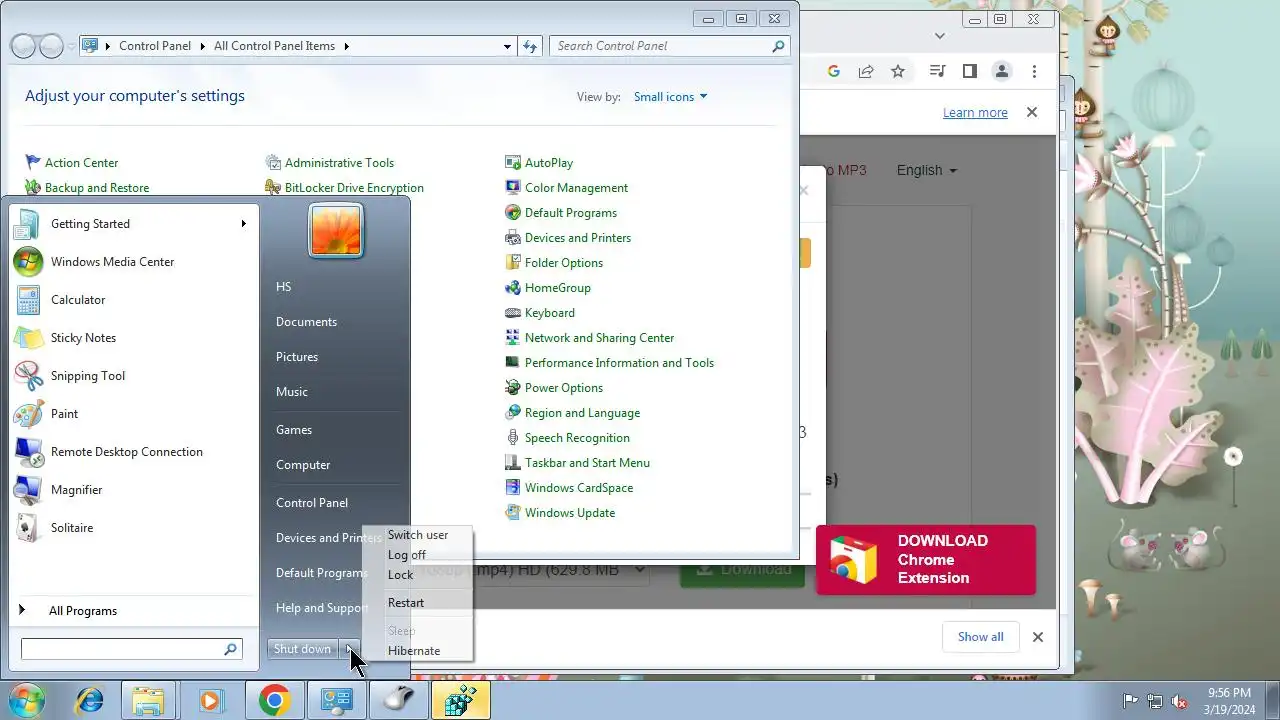Open Documents from Start menu right pane

306,322
